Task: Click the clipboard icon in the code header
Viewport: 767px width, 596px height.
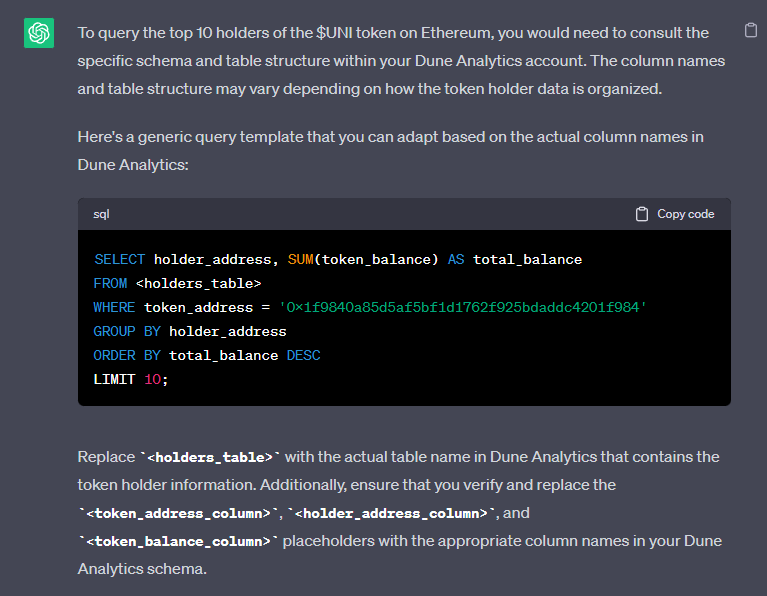Action: pos(642,214)
